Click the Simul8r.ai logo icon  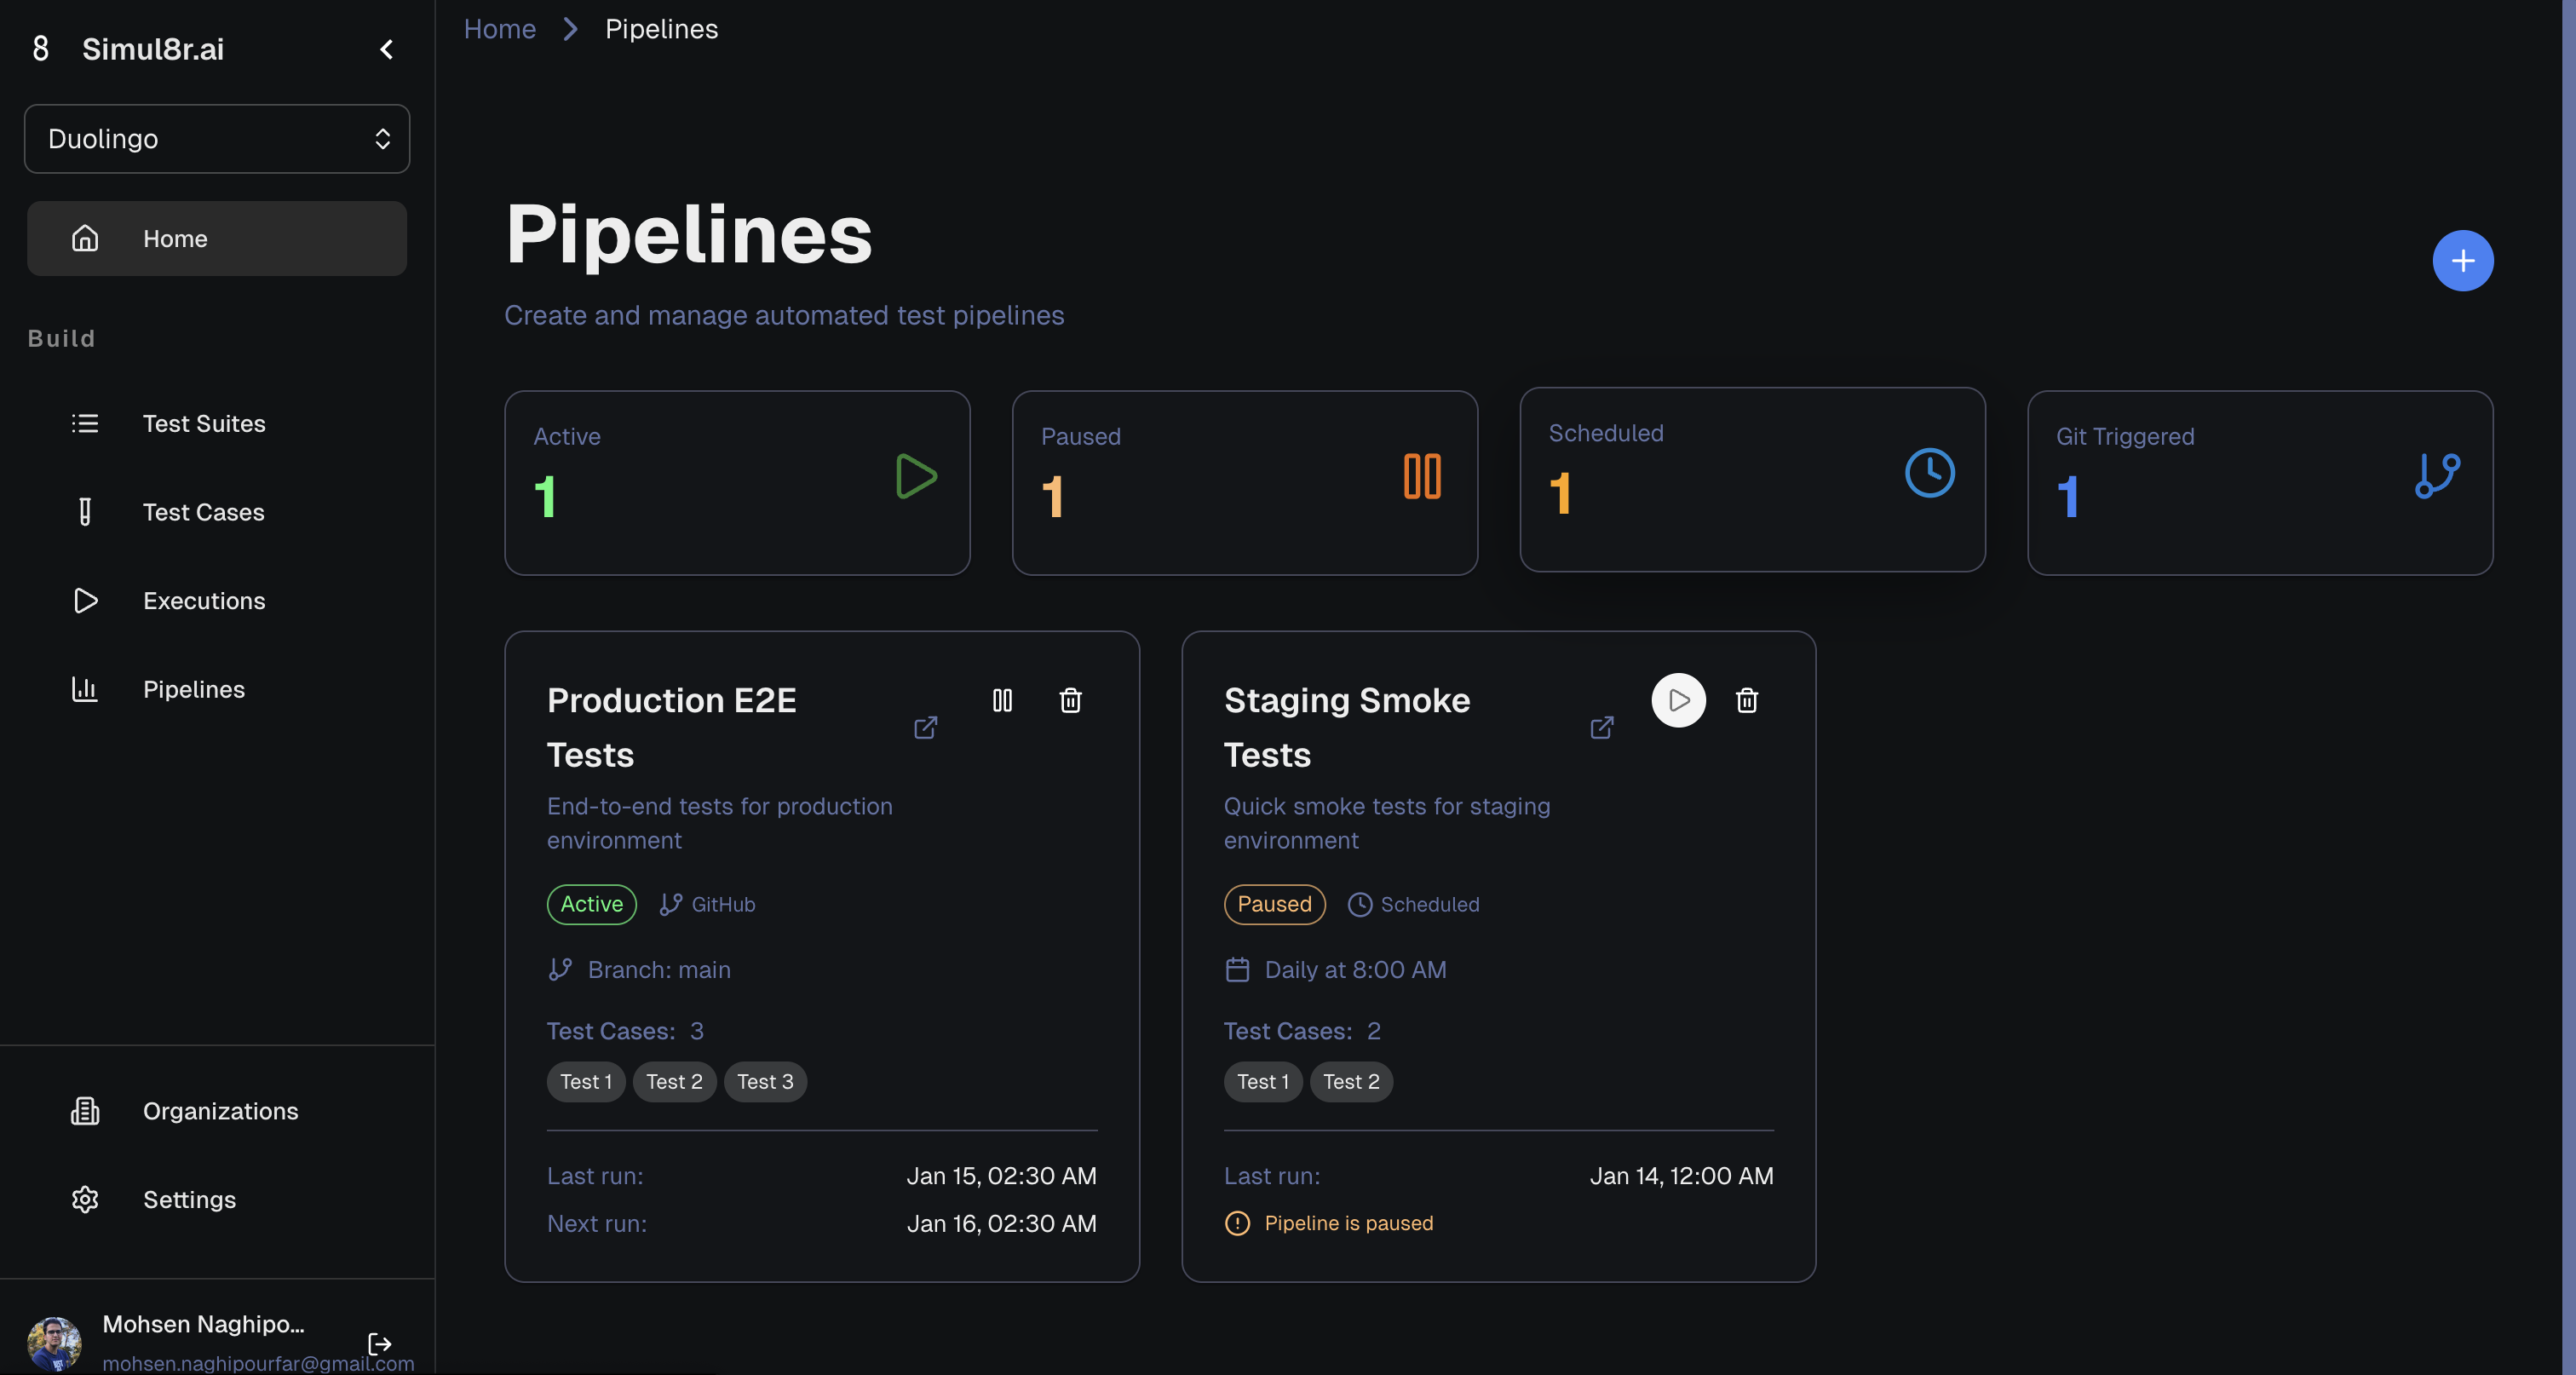41,48
